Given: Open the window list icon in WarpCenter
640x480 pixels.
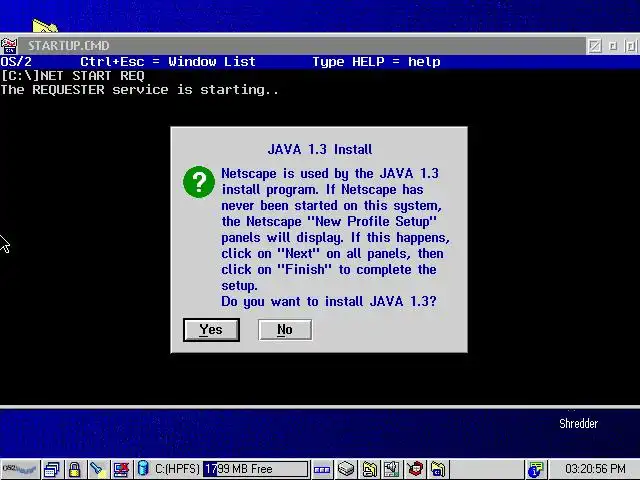Looking at the screenshot, I should pyautogui.click(x=52, y=469).
